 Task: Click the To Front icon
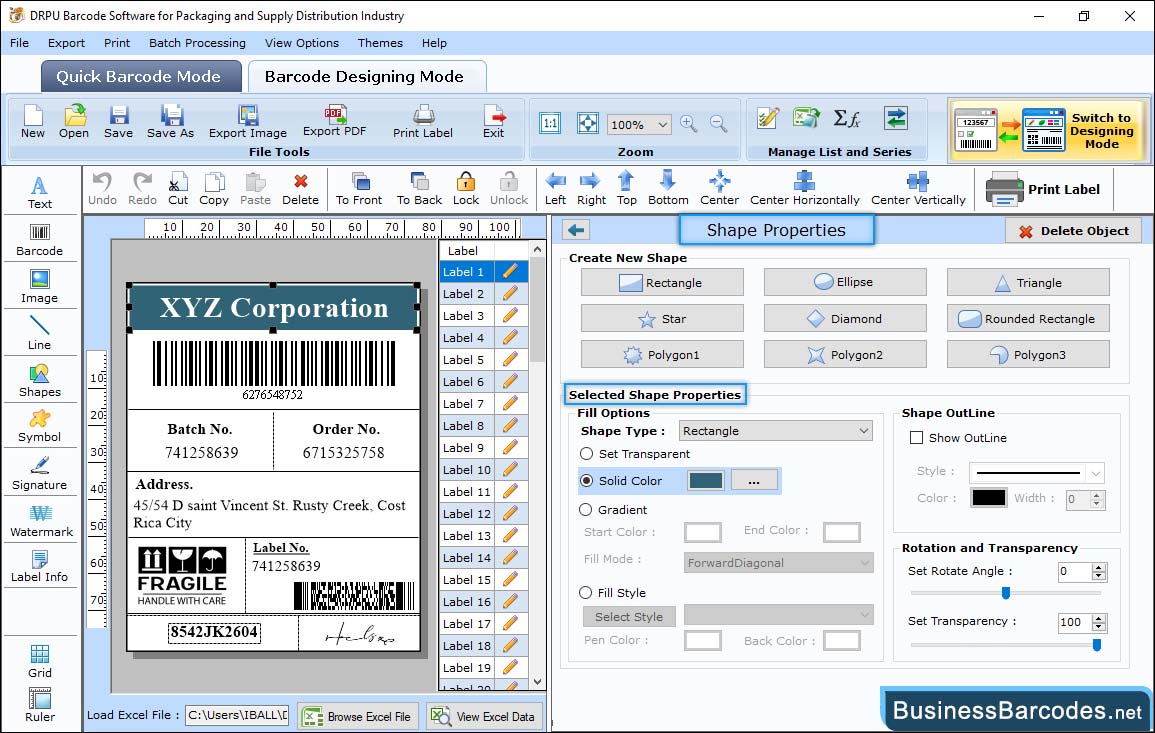pyautogui.click(x=360, y=181)
